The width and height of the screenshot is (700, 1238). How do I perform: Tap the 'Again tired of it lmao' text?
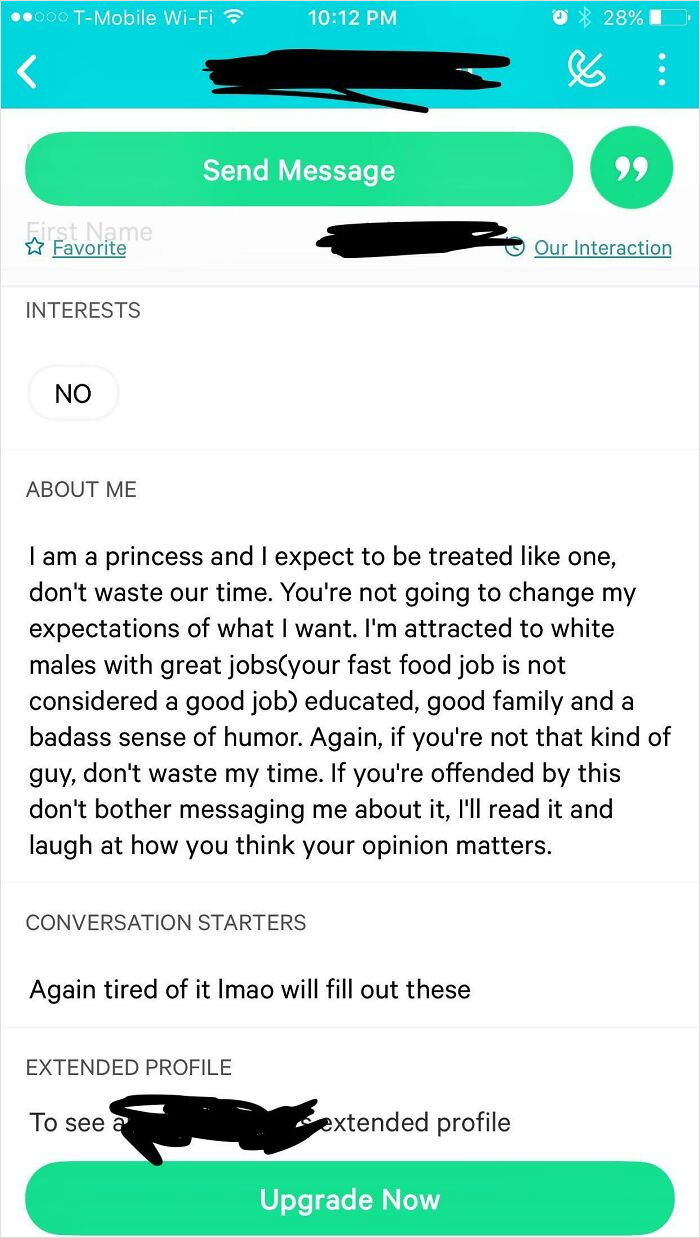(x=250, y=990)
